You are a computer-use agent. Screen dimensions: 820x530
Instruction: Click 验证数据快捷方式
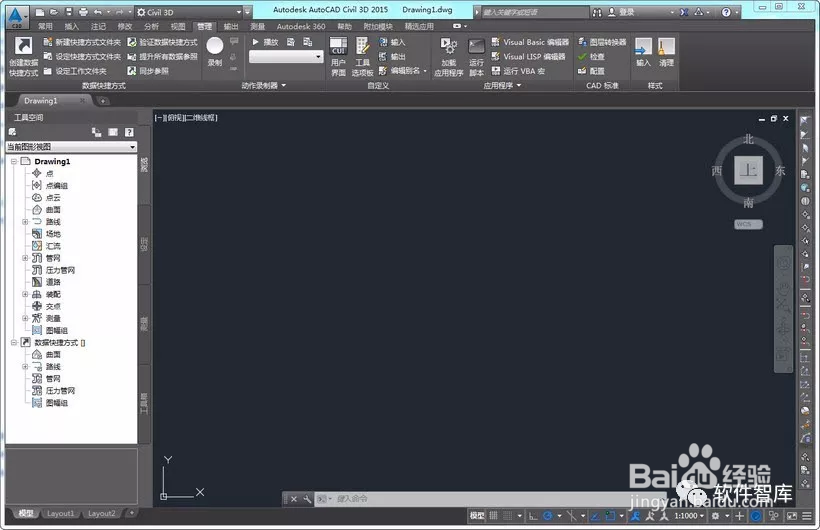pos(163,42)
